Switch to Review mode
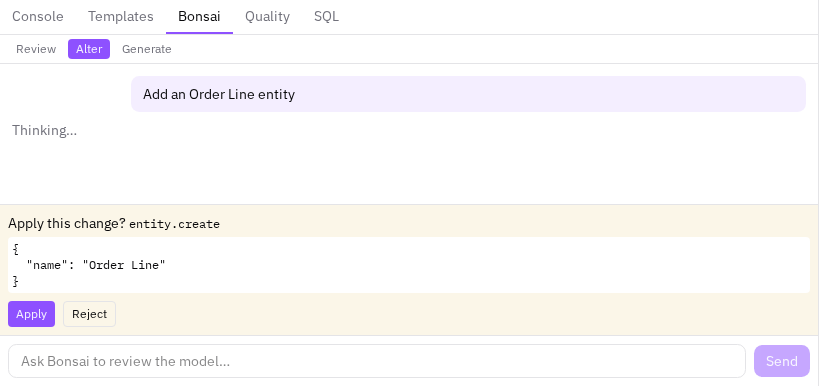This screenshot has width=819, height=386. 36,49
